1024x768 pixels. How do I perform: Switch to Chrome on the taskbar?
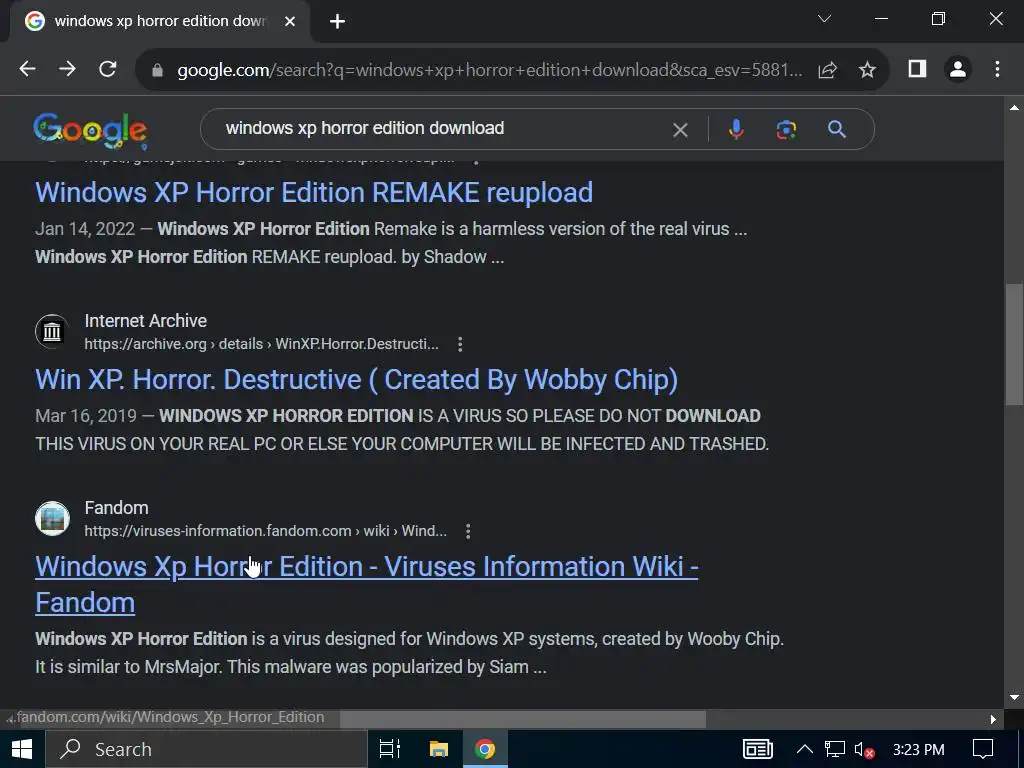(x=485, y=749)
